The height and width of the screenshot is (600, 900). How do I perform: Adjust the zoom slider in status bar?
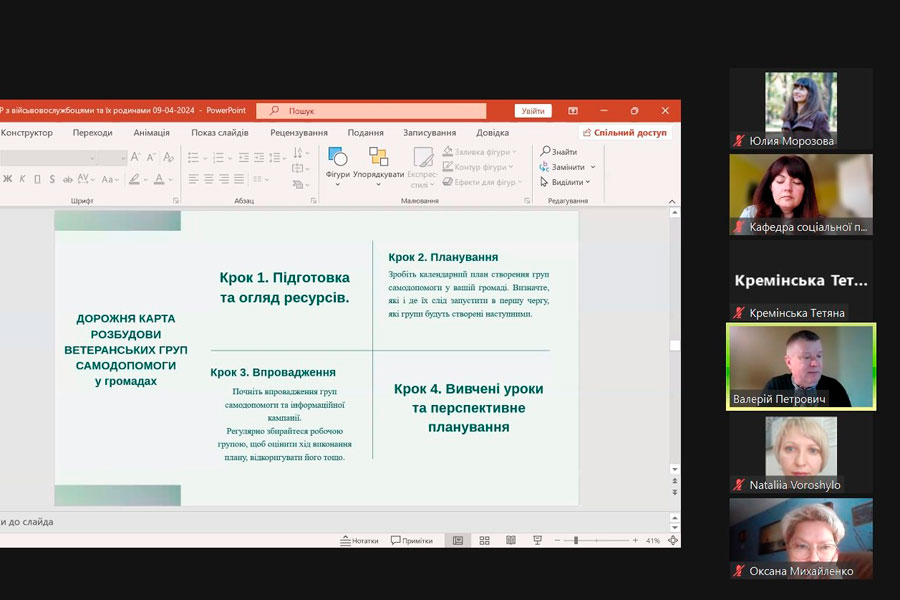tap(576, 540)
